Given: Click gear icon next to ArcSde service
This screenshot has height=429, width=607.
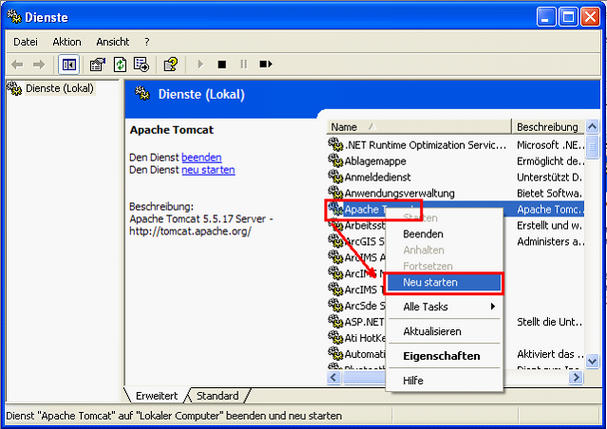Looking at the screenshot, I should [x=336, y=305].
